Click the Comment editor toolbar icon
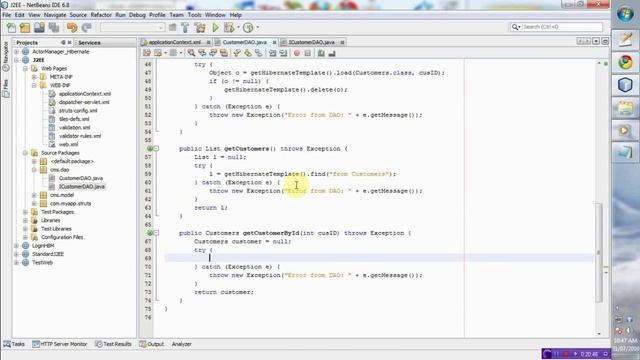Viewport: 640px width, 360px height. [x=321, y=53]
